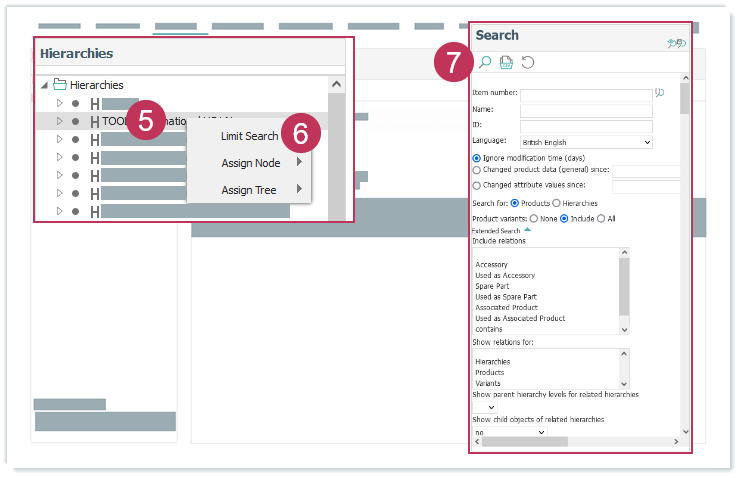Image resolution: width=740 pixels, height=478 pixels.
Task: Collapse the Hierarchies root tree node
Action: click(x=44, y=86)
